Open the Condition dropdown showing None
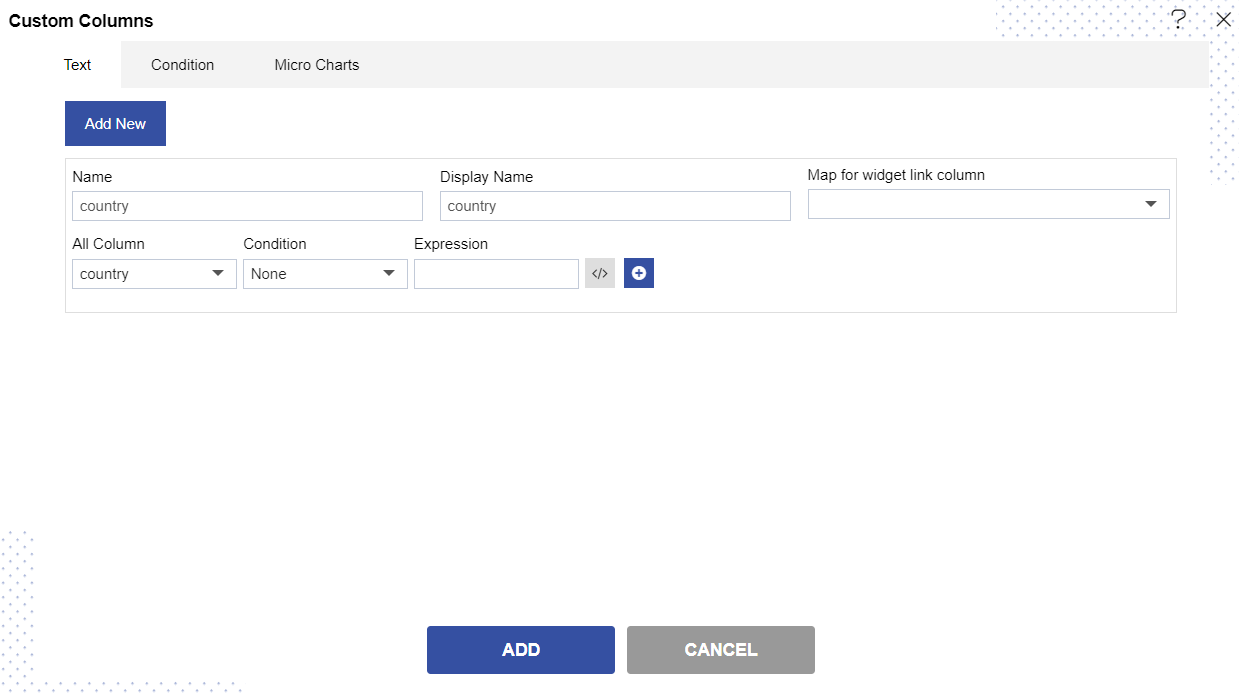This screenshot has width=1239, height=696. pyautogui.click(x=325, y=274)
